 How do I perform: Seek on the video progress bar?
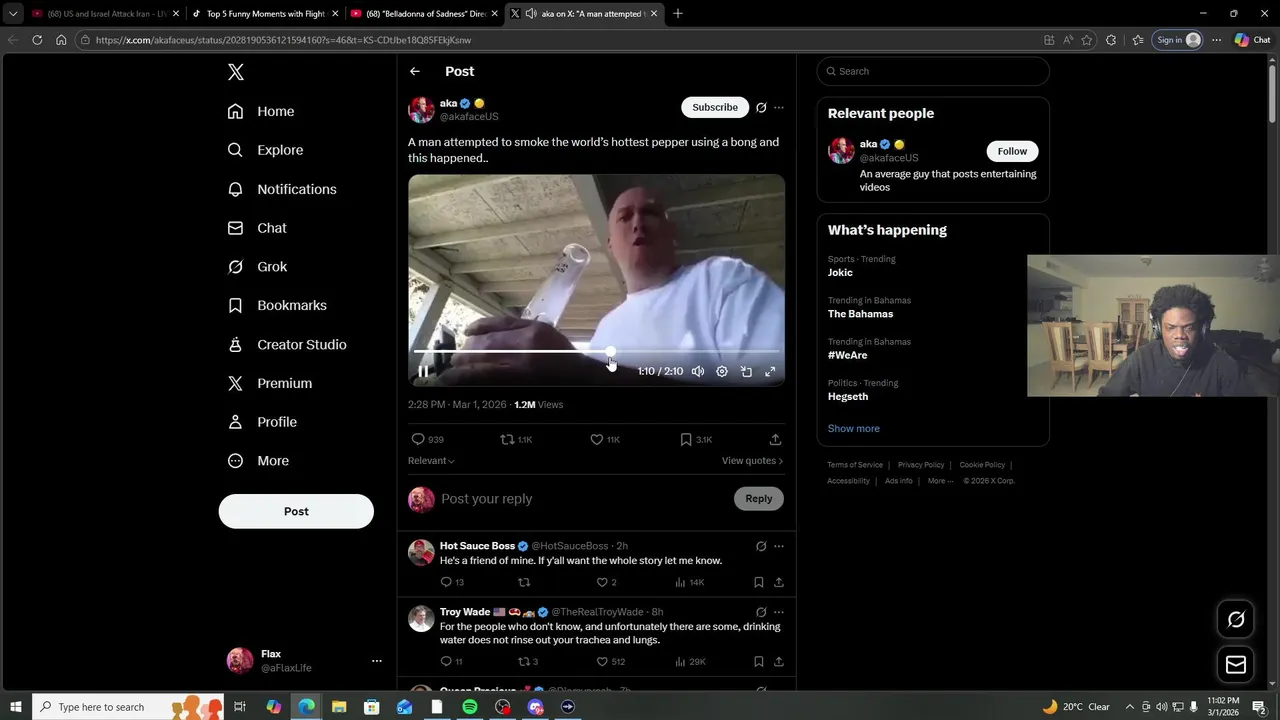pos(596,351)
